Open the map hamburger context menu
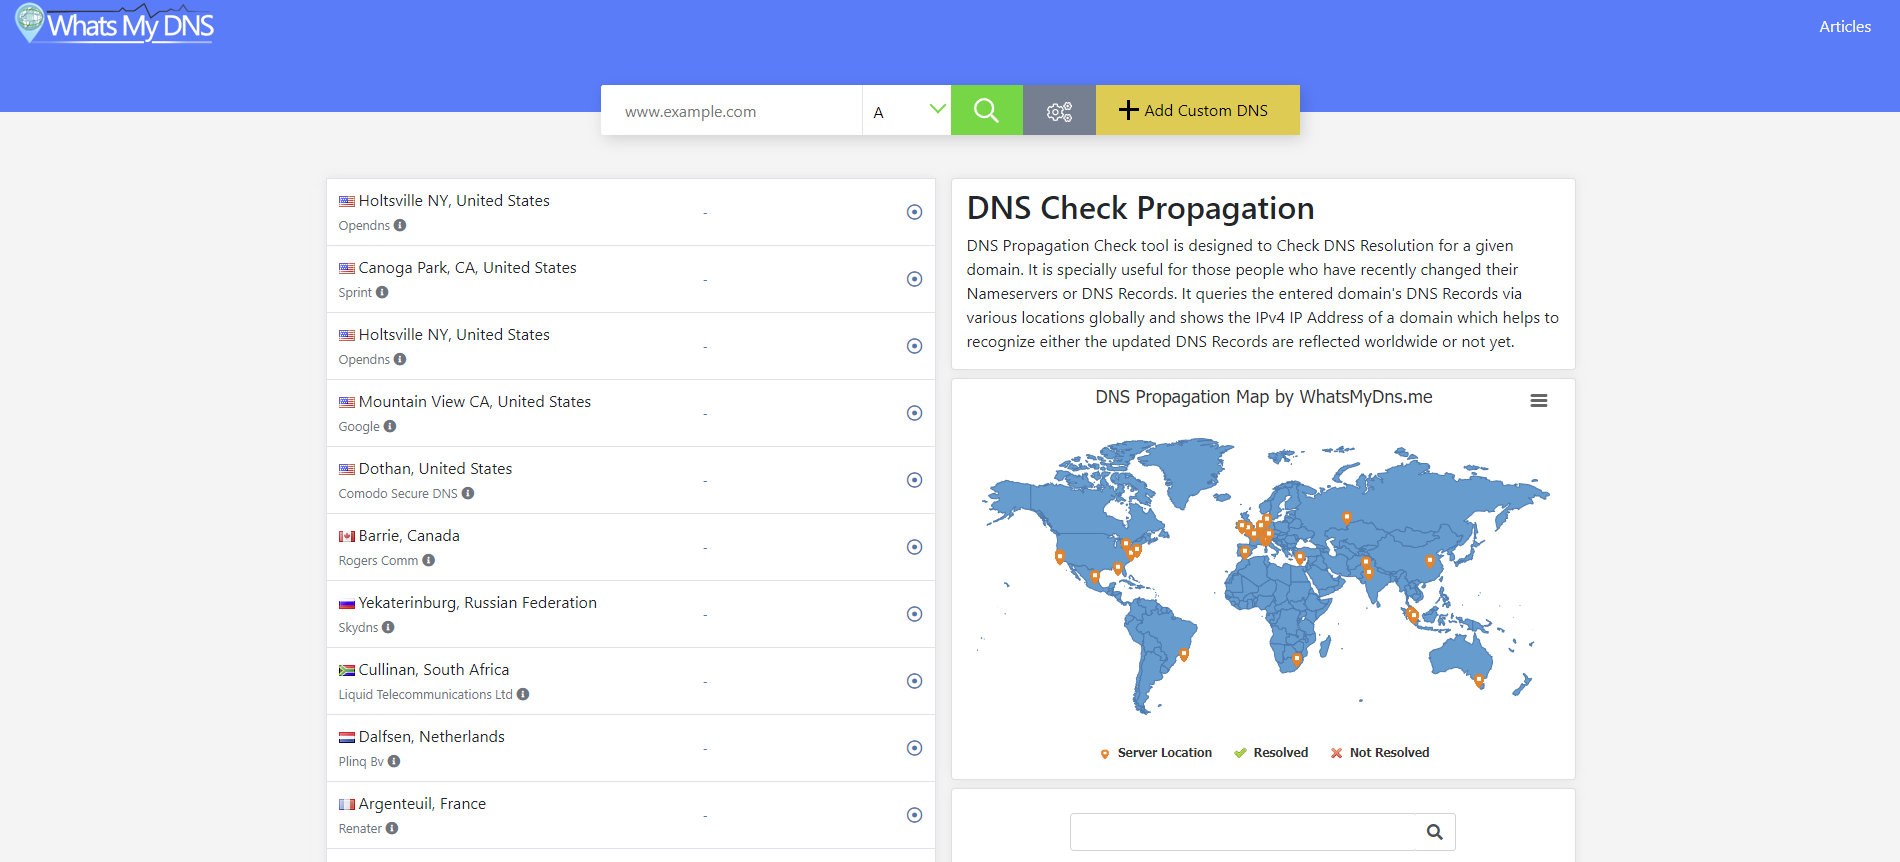The image size is (1900, 862). coord(1539,400)
